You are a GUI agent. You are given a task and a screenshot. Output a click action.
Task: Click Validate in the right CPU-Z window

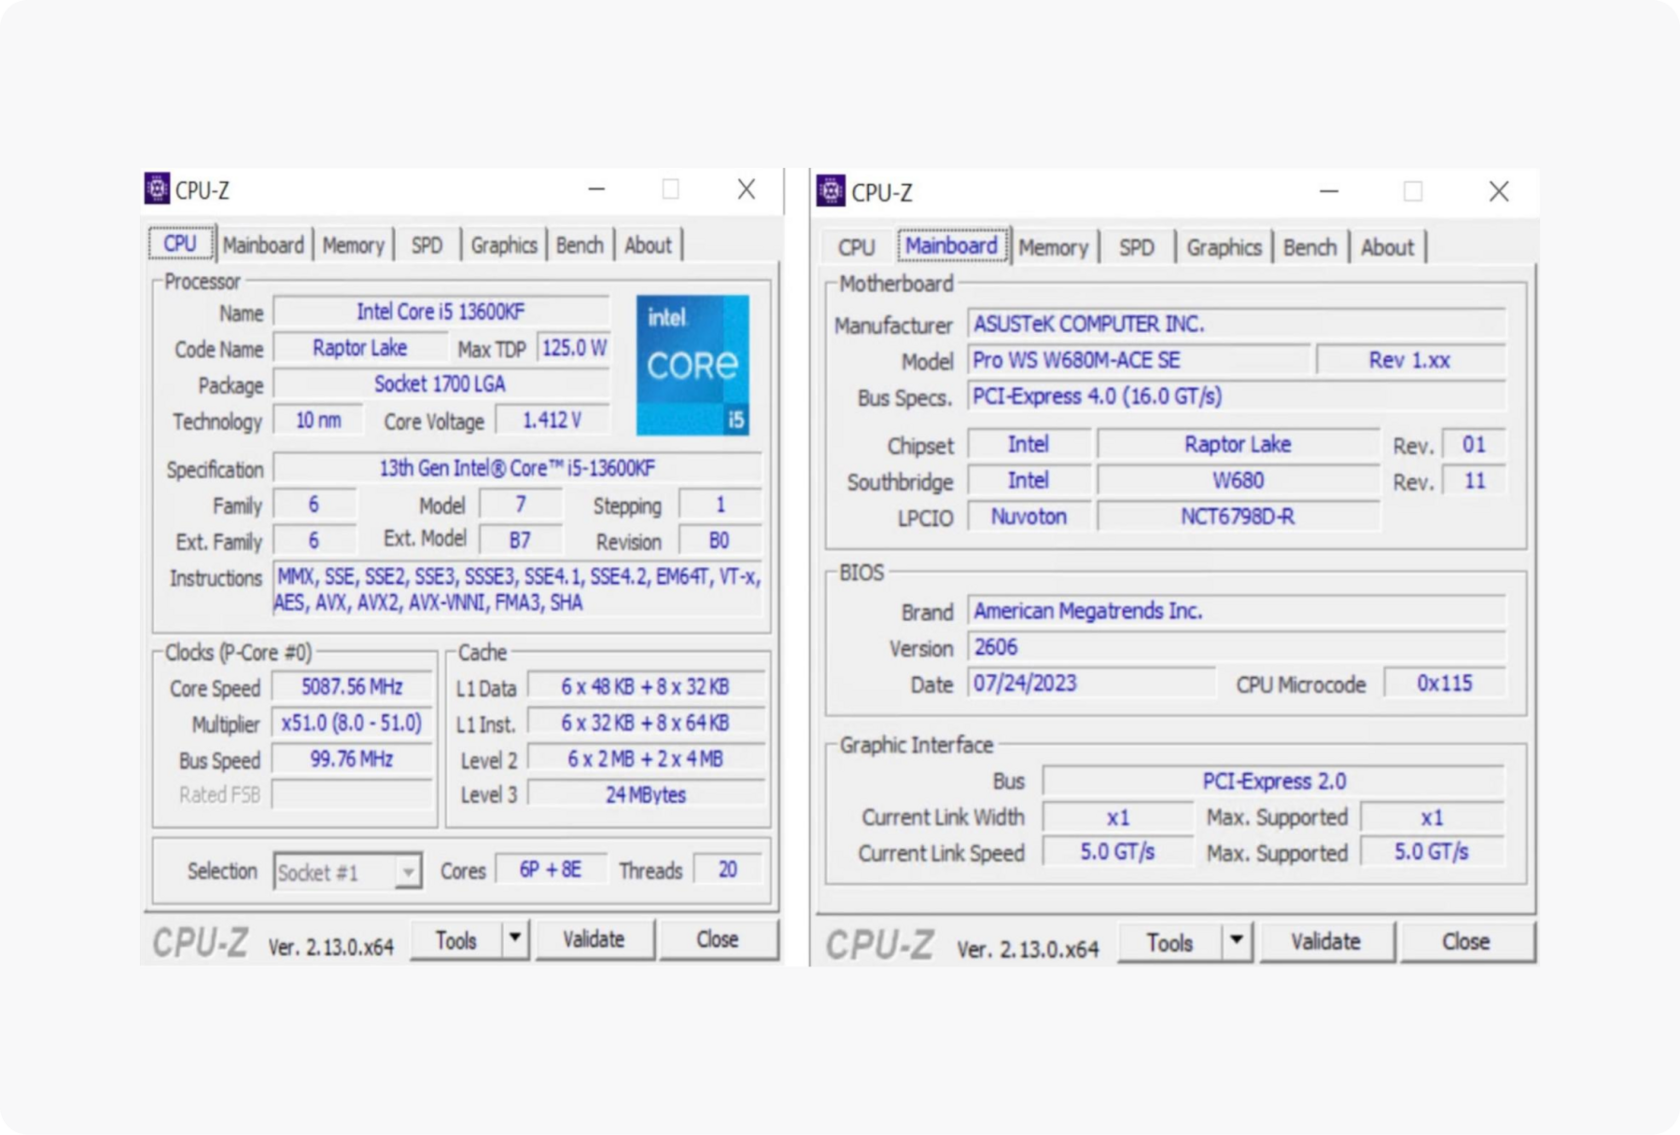tap(1326, 941)
